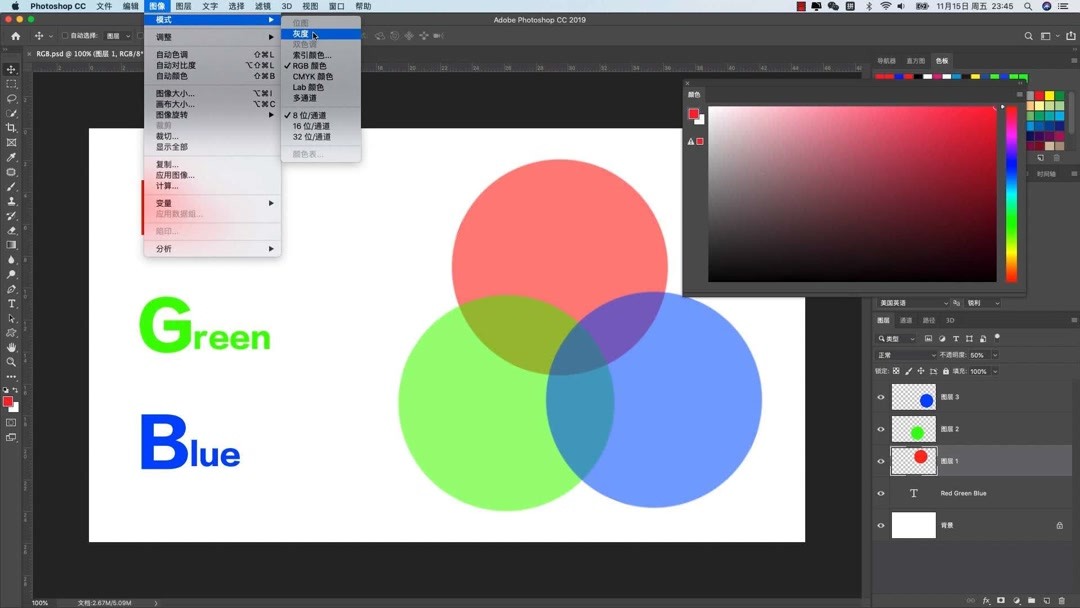This screenshot has width=1080, height=608.
Task: Expand the 不透明度 opacity dropdown
Action: [x=994, y=355]
